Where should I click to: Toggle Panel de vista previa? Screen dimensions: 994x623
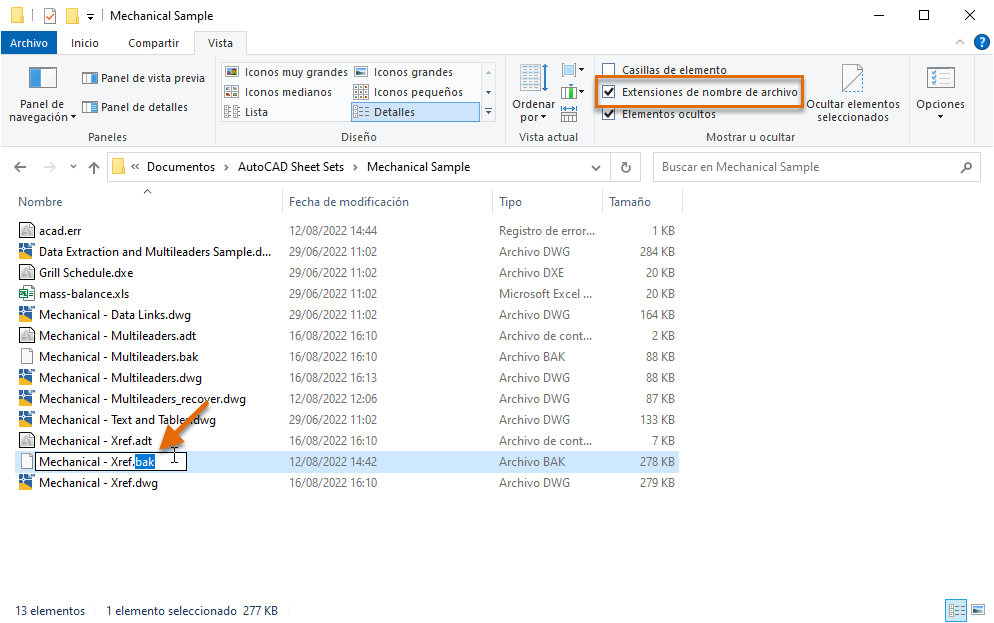(x=143, y=78)
